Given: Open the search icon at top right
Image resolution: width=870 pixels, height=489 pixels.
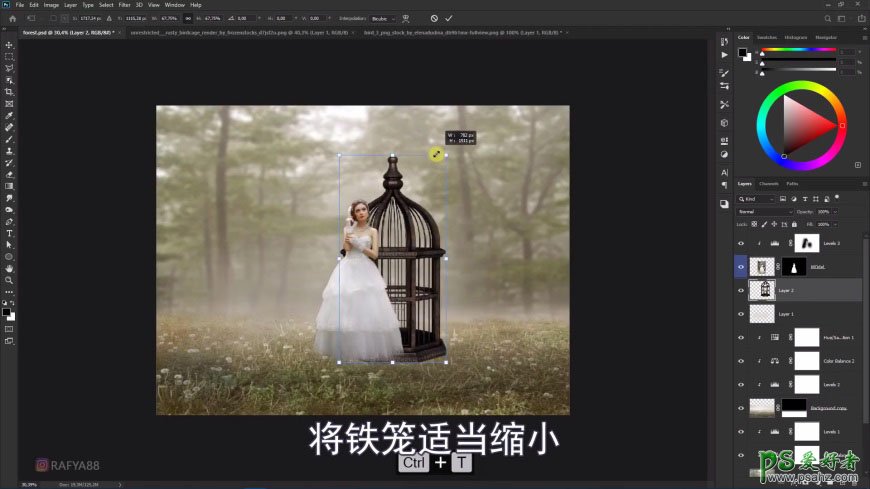Looking at the screenshot, I should coord(827,18).
